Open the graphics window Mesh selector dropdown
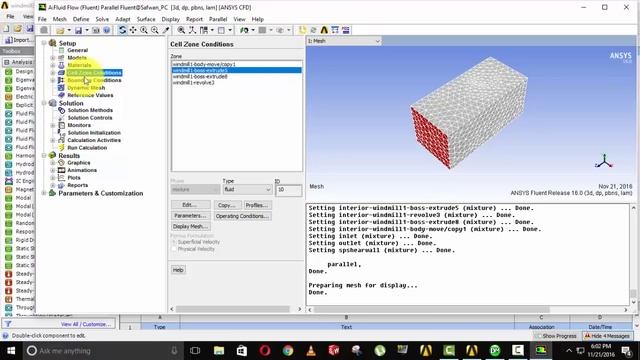Screen dimensions: 640x360 (344, 41)
